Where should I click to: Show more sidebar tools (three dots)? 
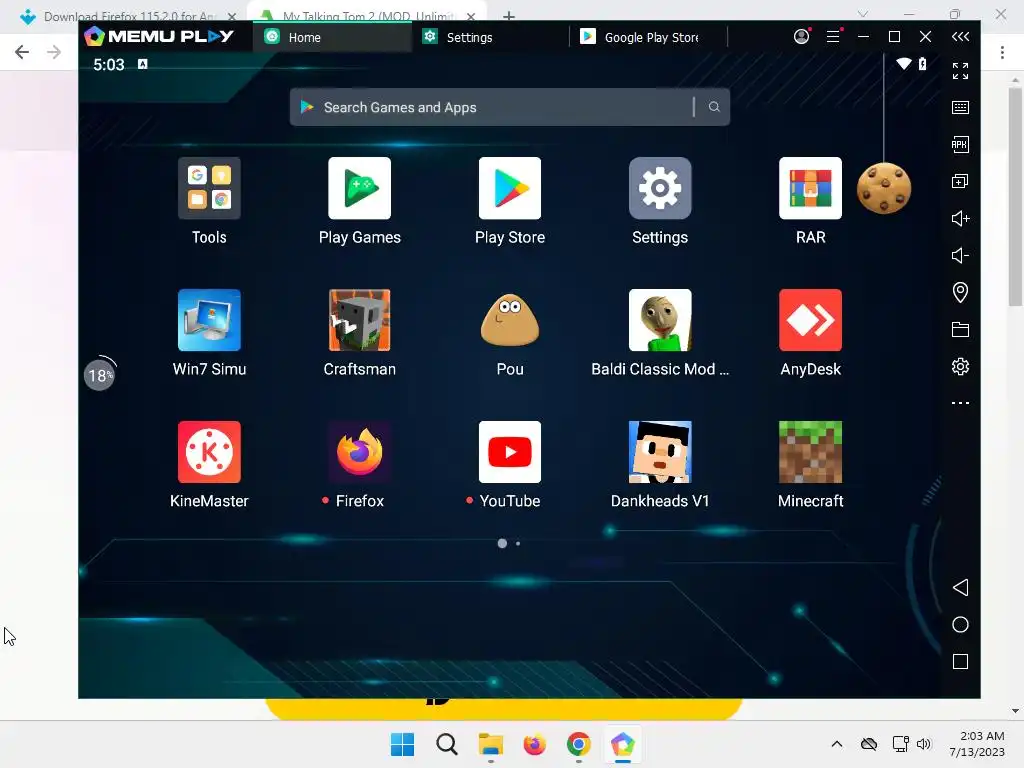[960, 403]
